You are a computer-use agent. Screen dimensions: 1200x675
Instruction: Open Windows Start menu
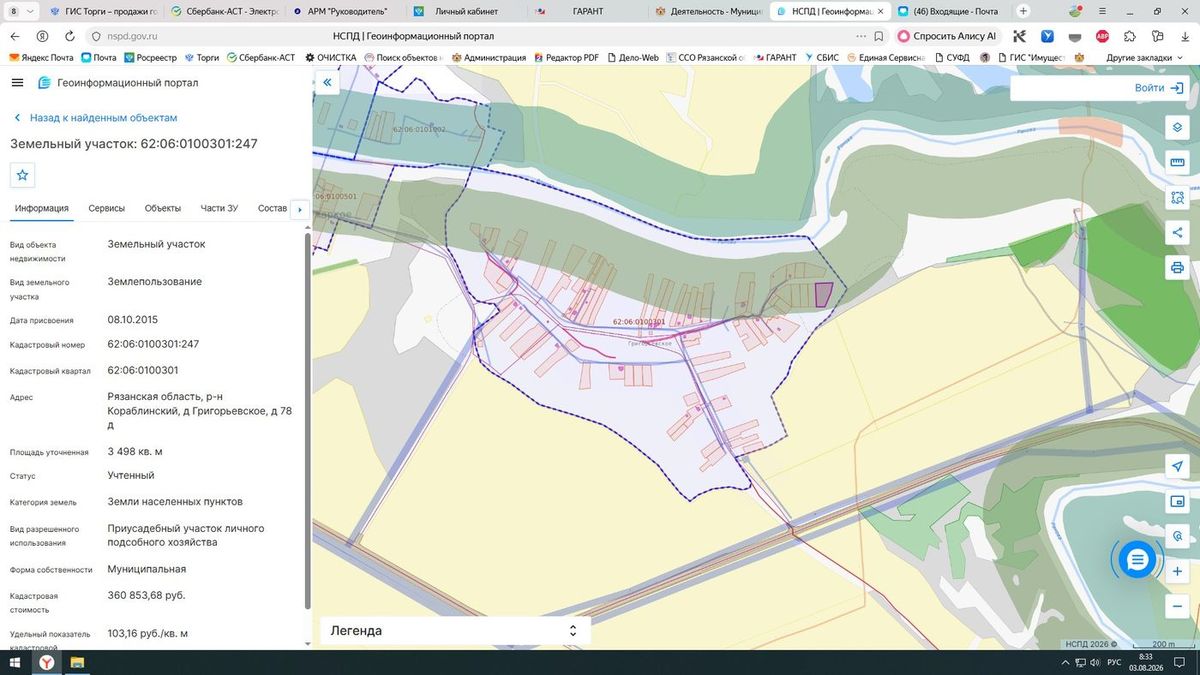click(x=14, y=663)
